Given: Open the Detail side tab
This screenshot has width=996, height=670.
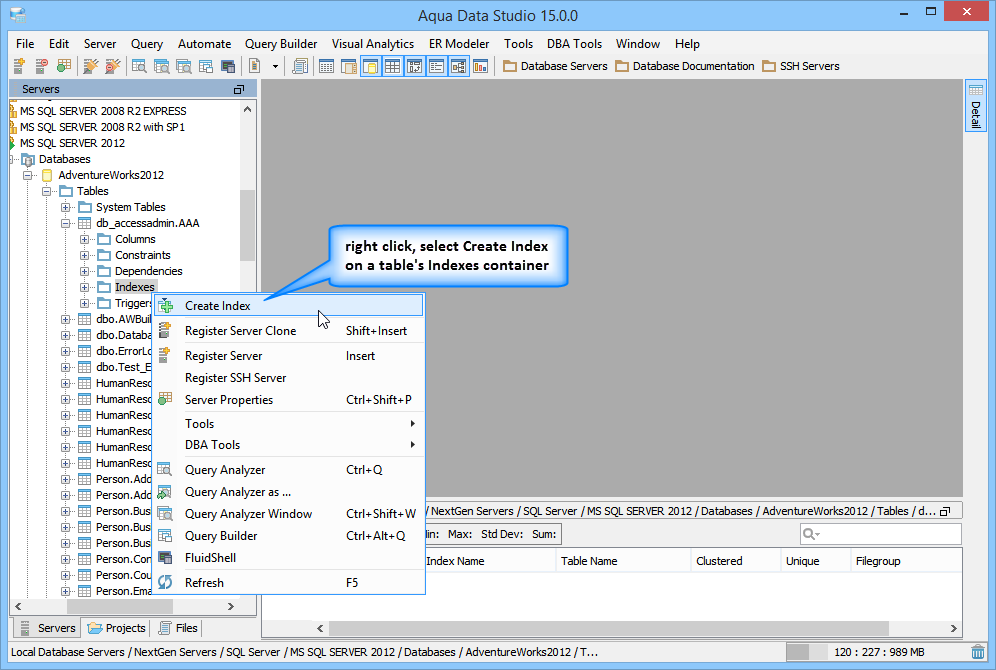Looking at the screenshot, I should [976, 105].
